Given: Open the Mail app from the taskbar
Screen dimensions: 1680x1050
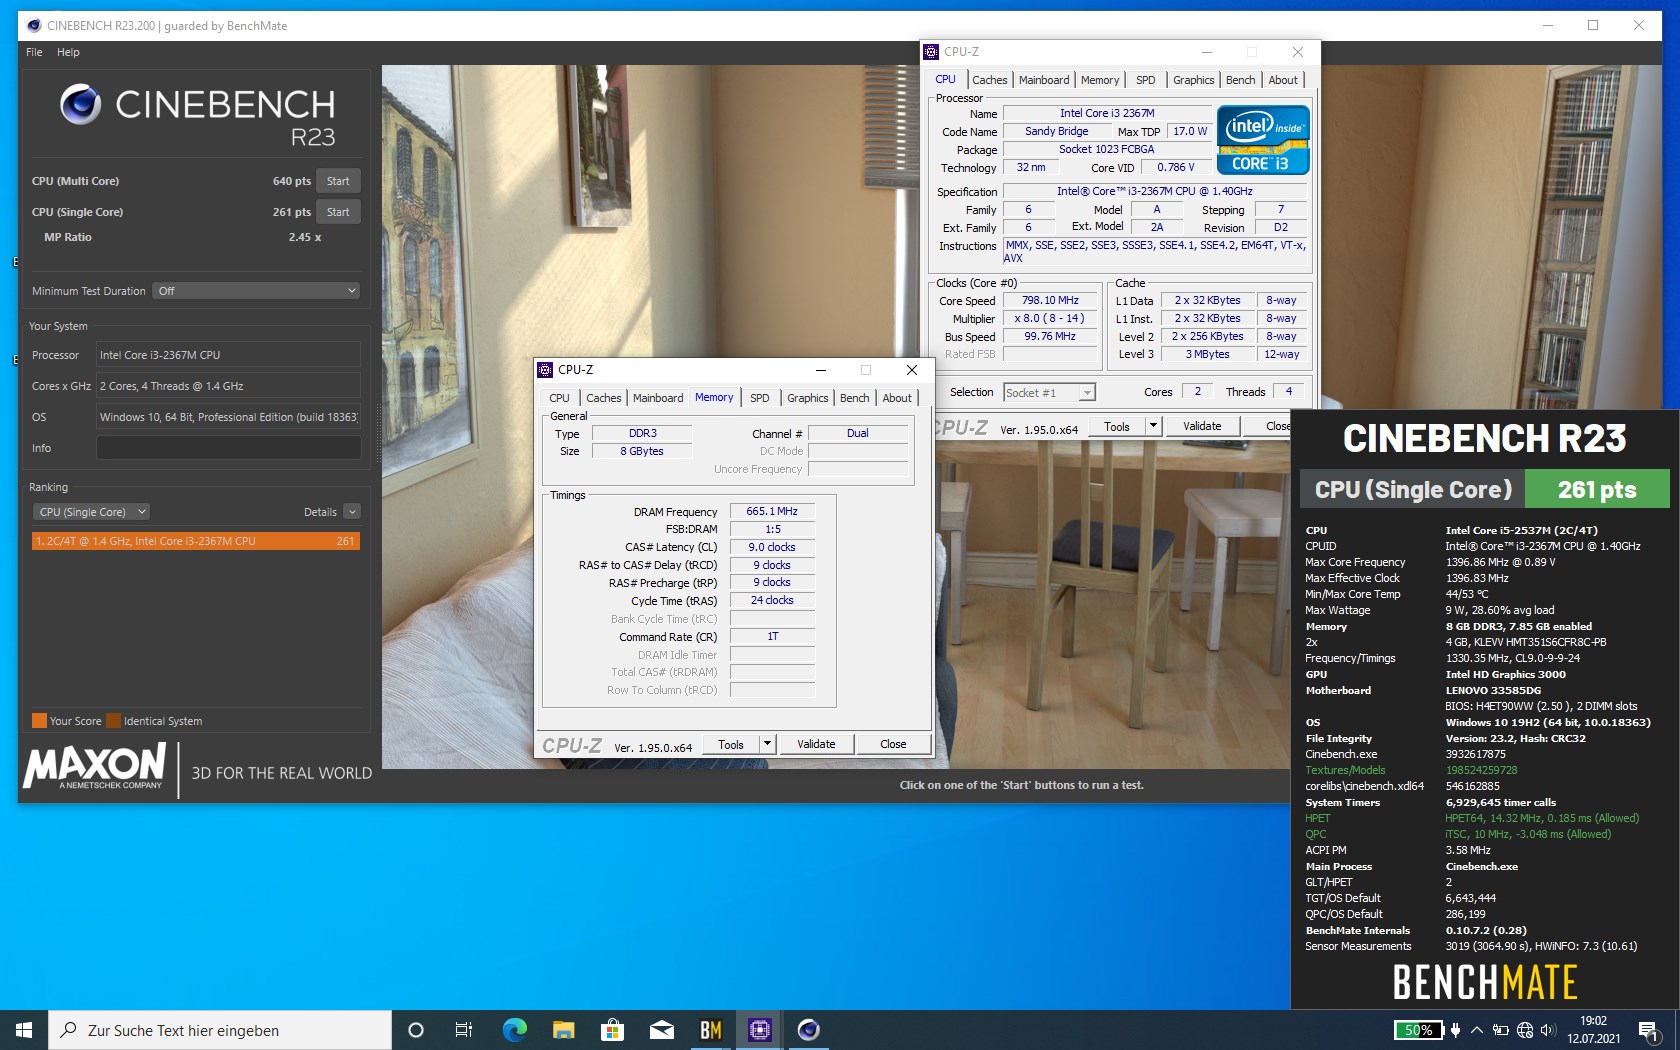Looking at the screenshot, I should tap(661, 1030).
